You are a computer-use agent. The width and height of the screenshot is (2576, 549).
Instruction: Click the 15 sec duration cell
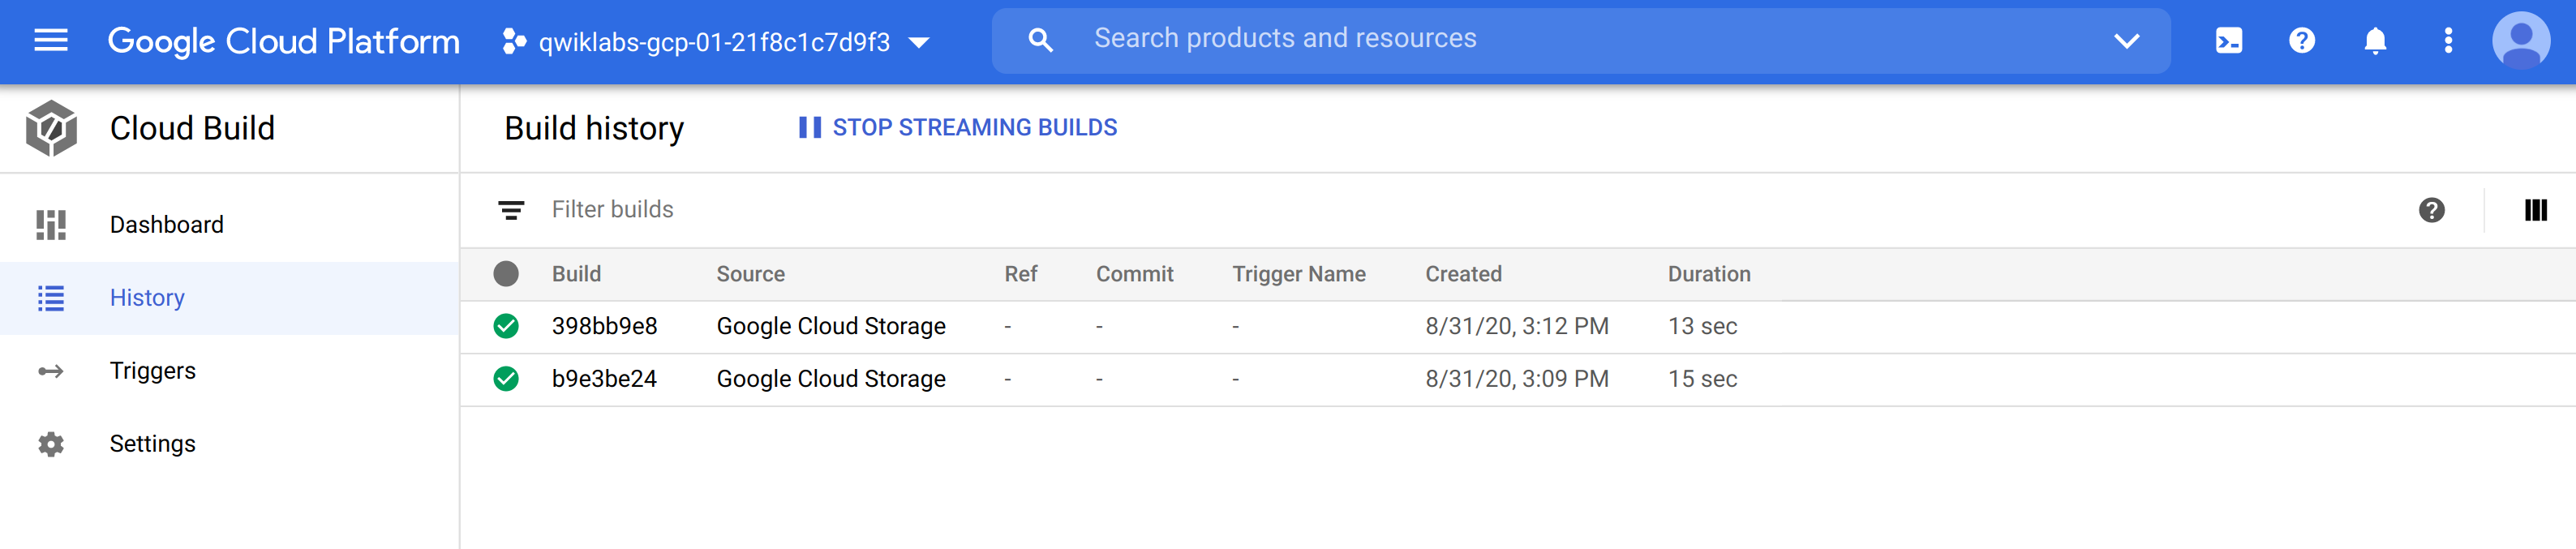1702,379
